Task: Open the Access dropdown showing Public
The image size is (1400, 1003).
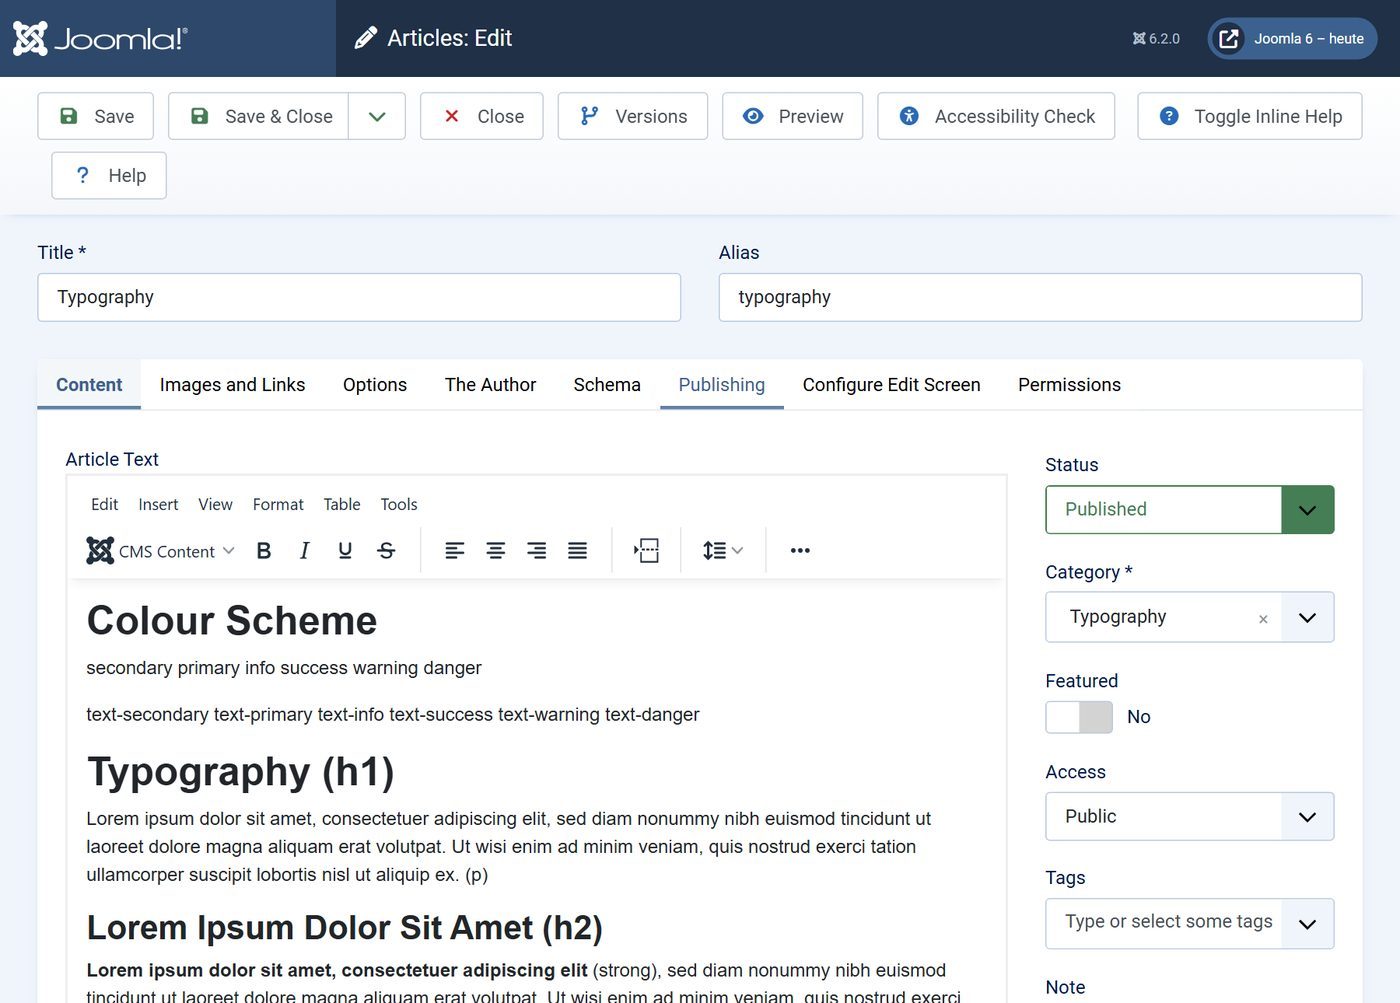Action: point(1189,816)
